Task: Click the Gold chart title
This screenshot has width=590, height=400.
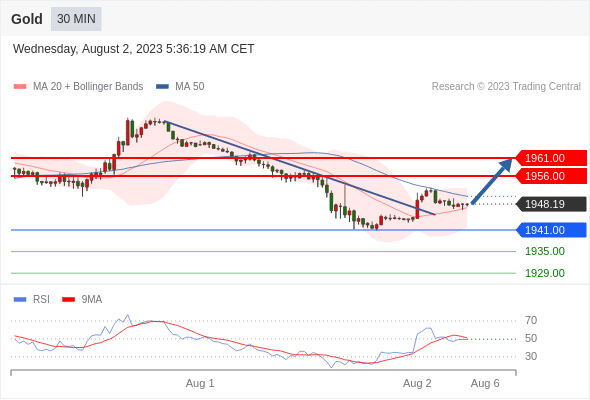Action: coord(27,19)
